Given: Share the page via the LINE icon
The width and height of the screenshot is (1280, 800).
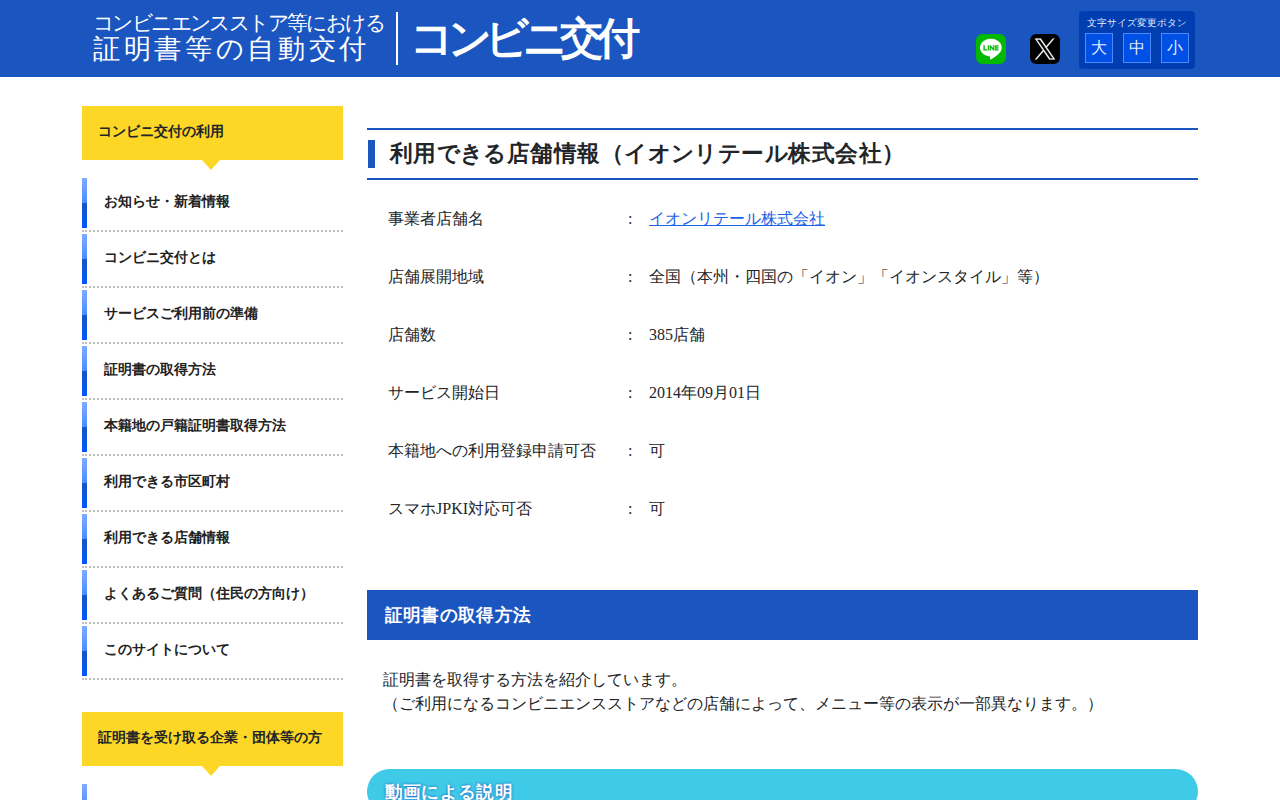Looking at the screenshot, I should [x=990, y=48].
